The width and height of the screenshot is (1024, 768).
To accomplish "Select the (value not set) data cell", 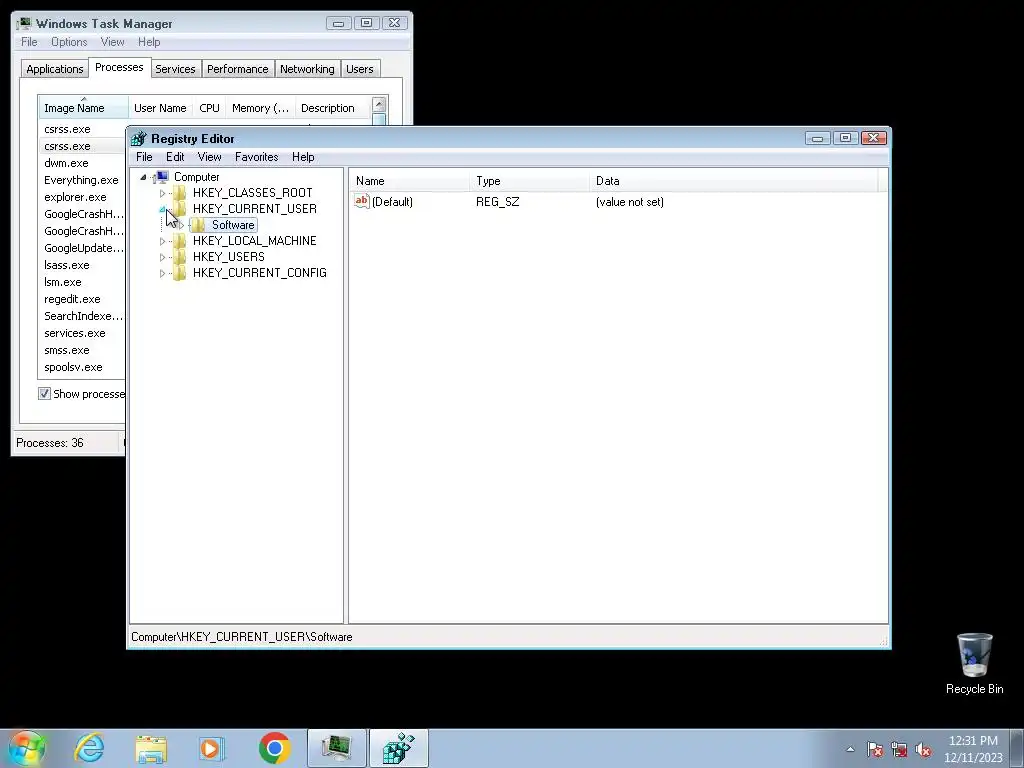I will point(630,202).
